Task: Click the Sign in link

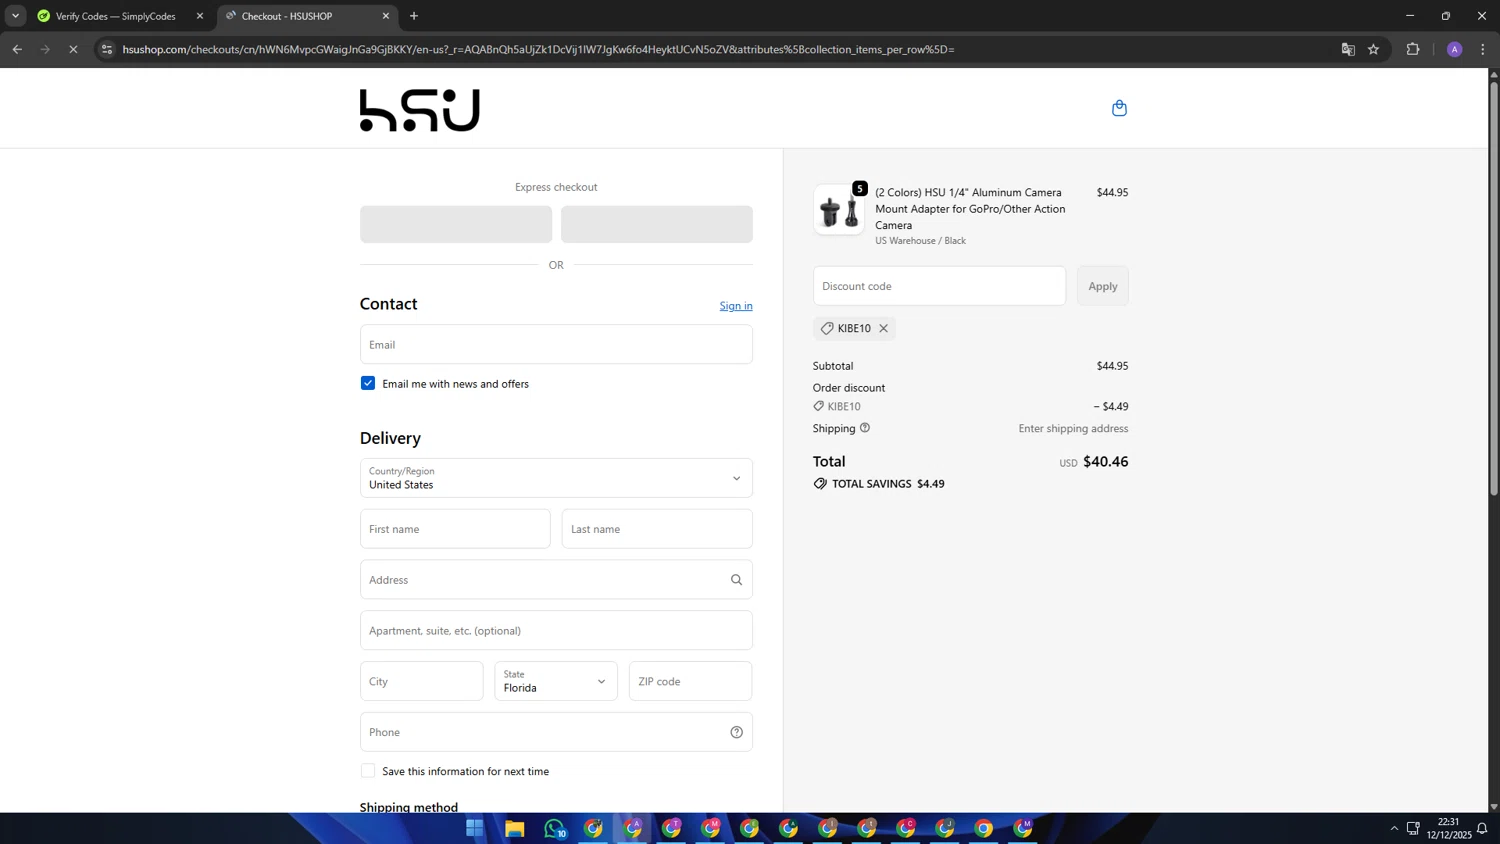Action: [736, 306]
